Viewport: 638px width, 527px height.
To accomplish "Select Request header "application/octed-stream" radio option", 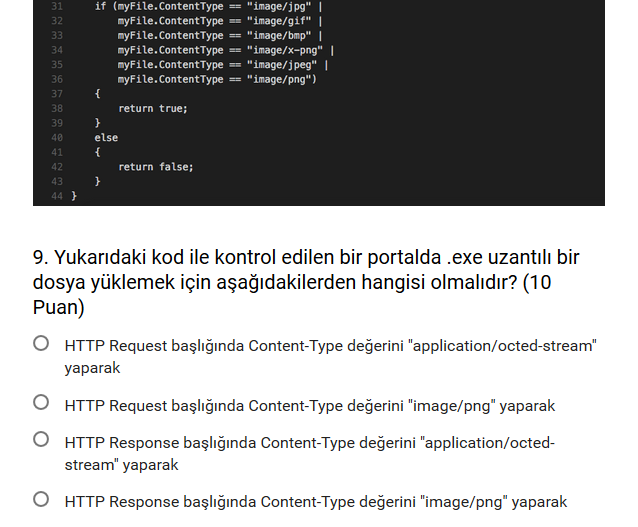I will point(41,344).
